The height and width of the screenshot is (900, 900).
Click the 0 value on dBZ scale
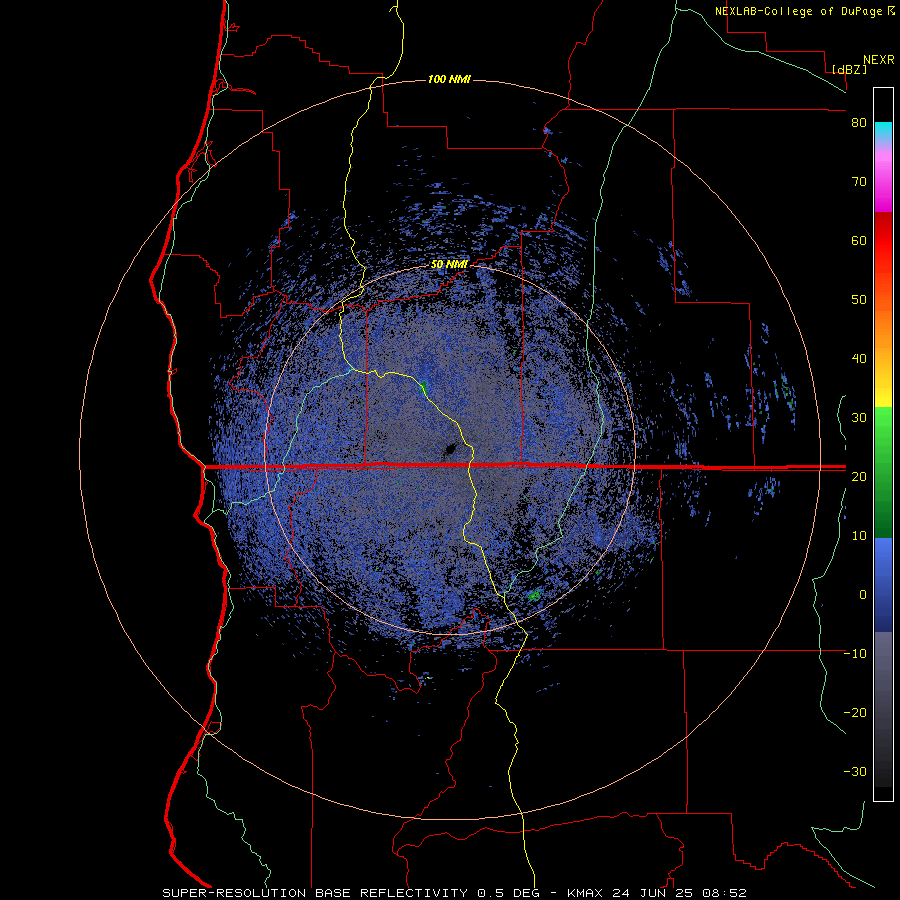point(863,595)
